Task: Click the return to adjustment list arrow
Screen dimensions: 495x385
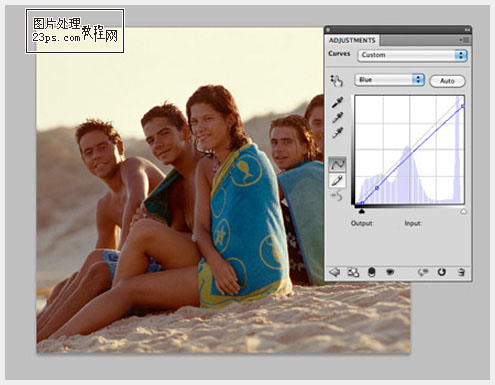Action: 334,272
